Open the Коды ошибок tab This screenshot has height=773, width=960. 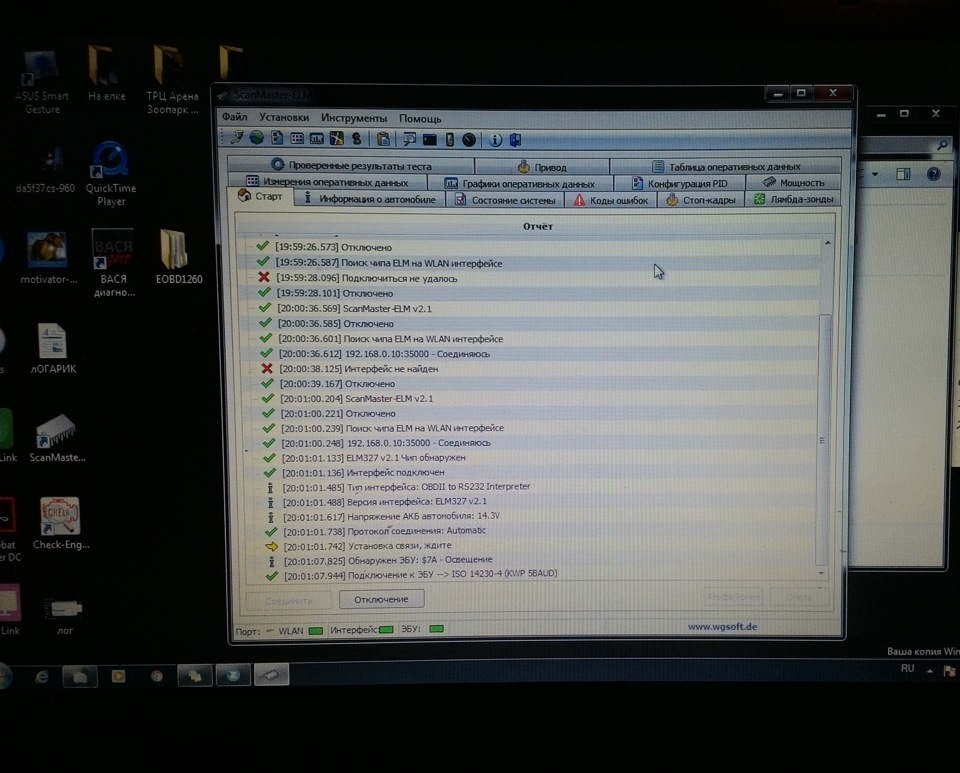(611, 200)
